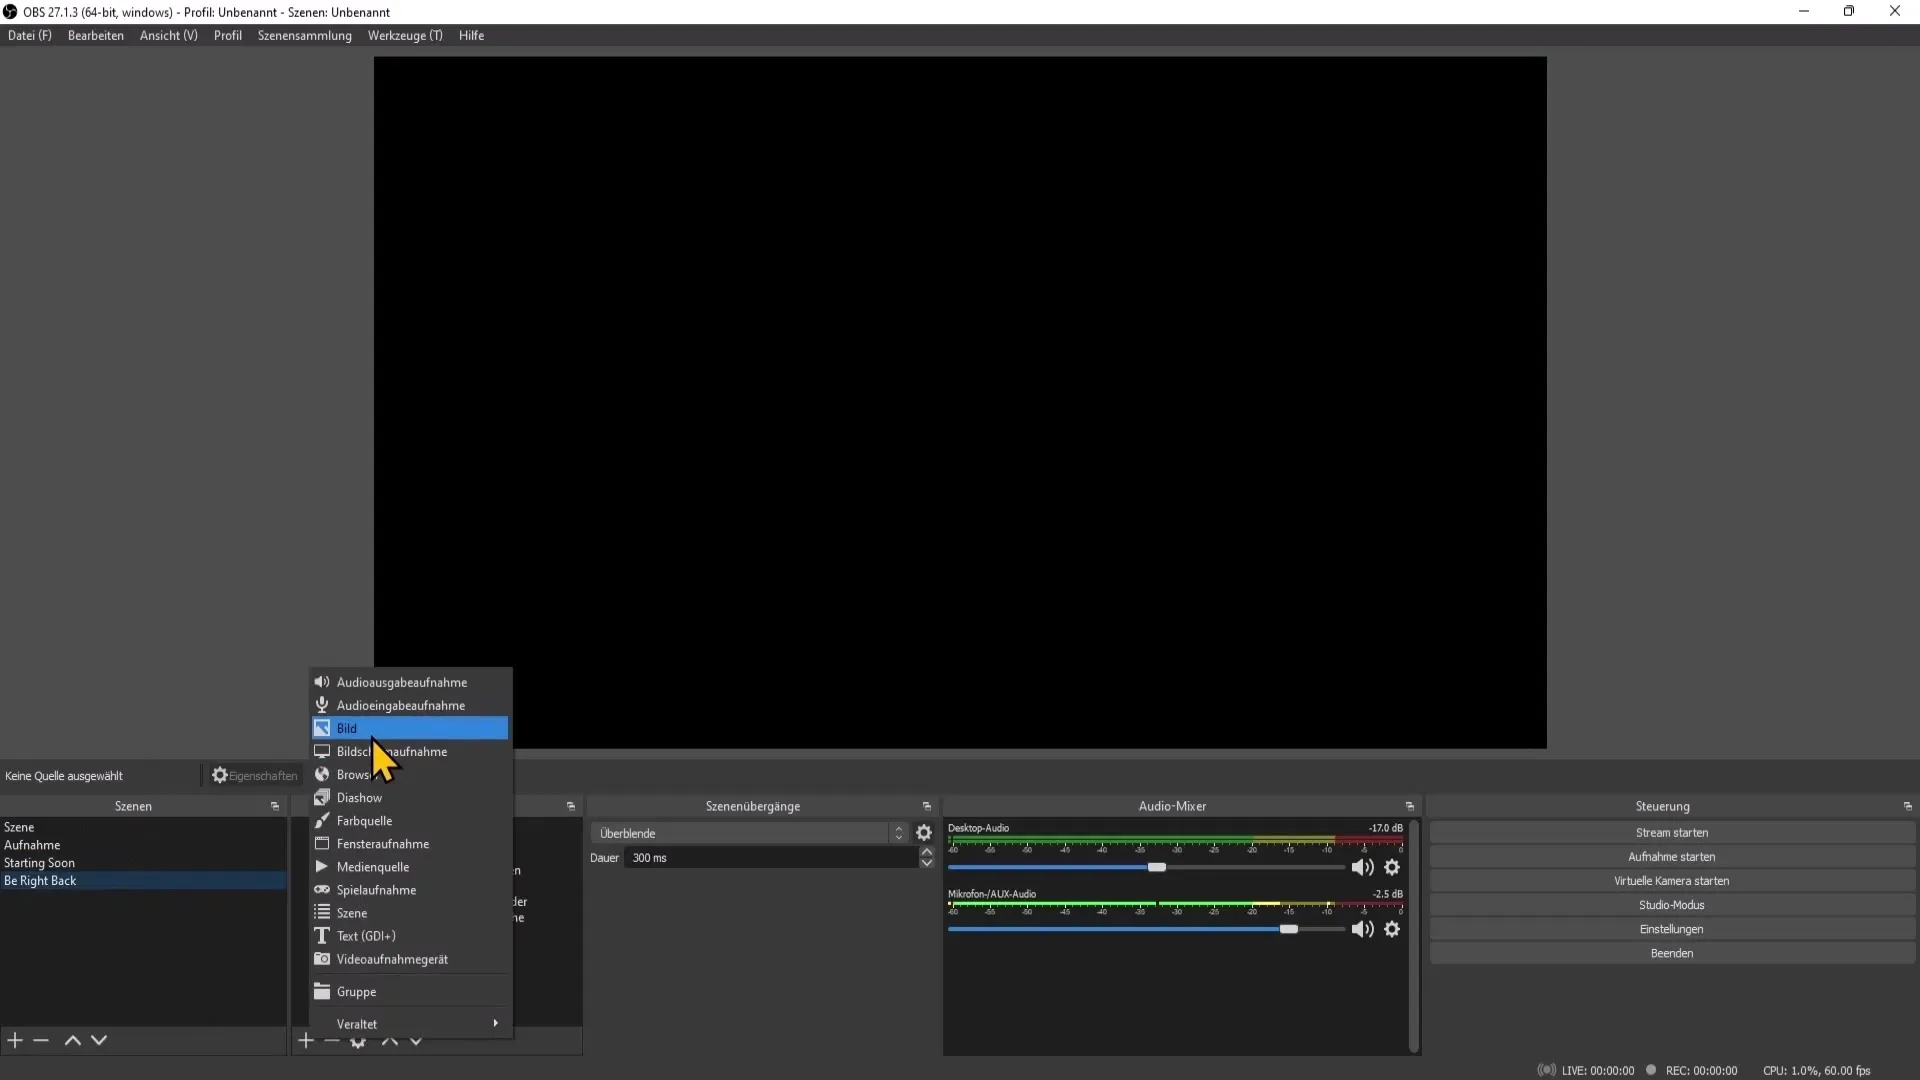Viewport: 1920px width, 1080px height.
Task: Add a Fensteraufnahme source
Action: click(x=410, y=843)
